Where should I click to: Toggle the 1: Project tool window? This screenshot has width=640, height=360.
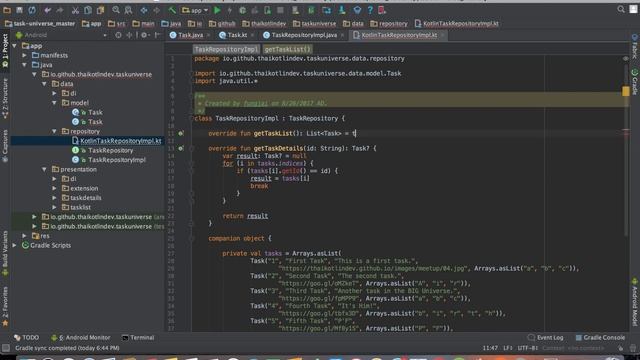pos(5,50)
